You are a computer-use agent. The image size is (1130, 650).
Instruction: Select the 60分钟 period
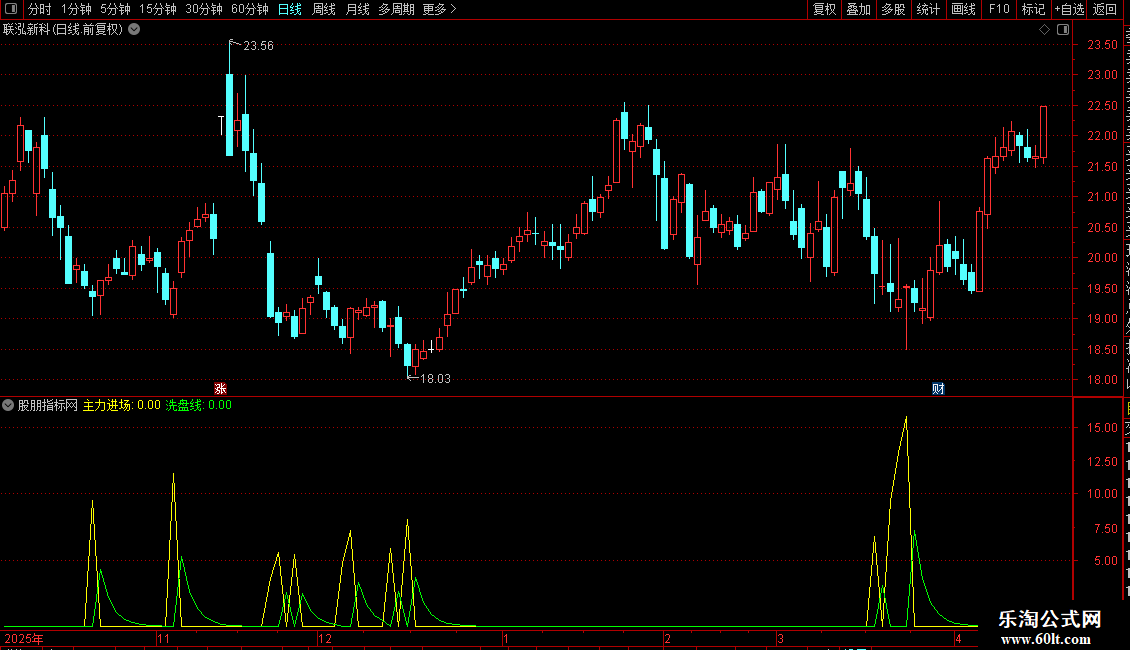pyautogui.click(x=250, y=9)
